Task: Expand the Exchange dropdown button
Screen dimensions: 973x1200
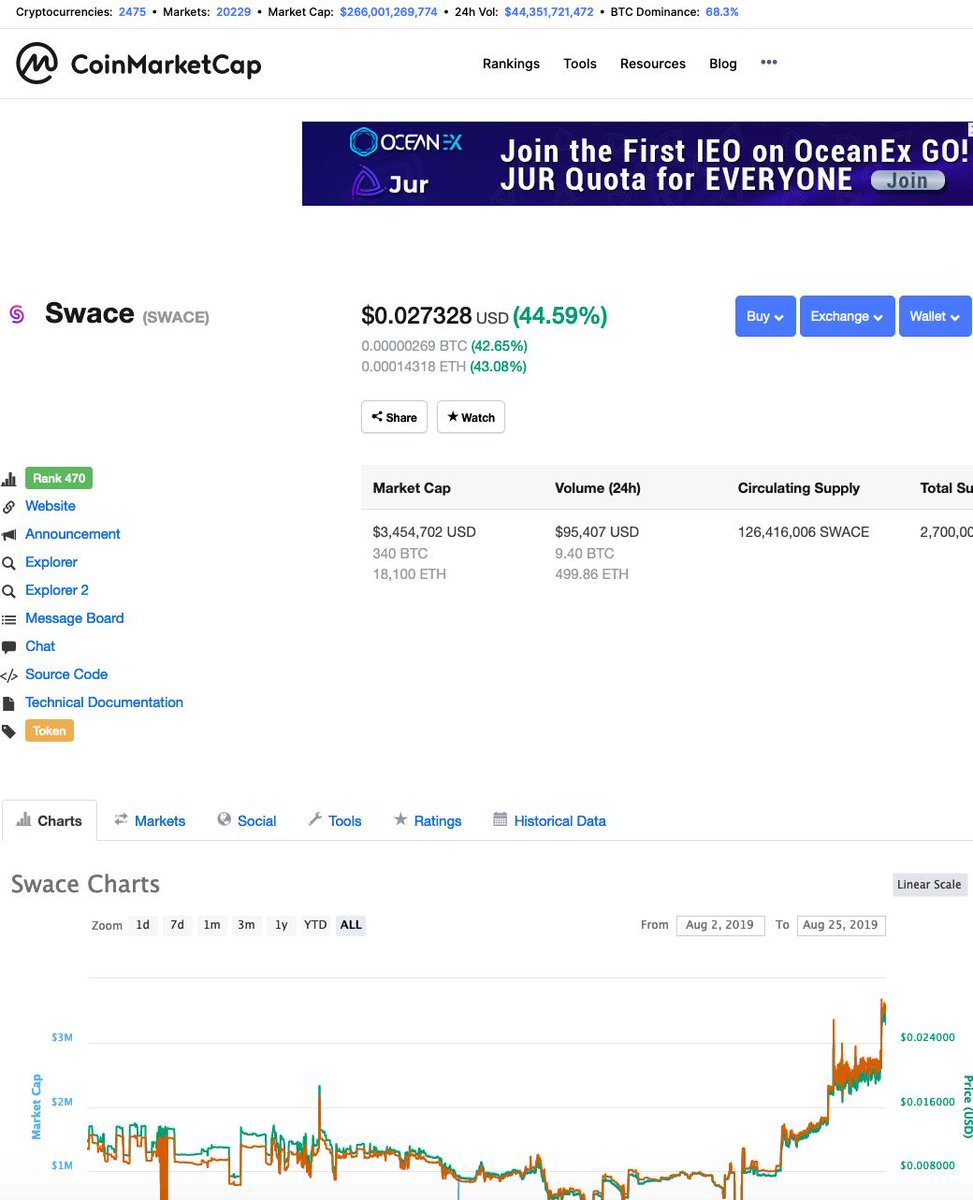Action: pos(847,316)
